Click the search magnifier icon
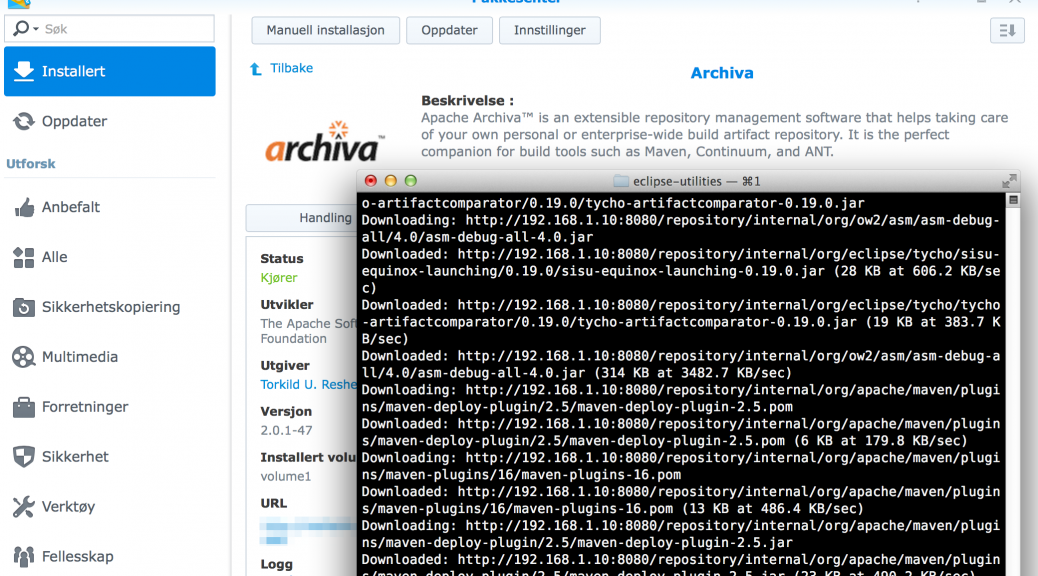Image resolution: width=1038 pixels, height=576 pixels. [21, 28]
